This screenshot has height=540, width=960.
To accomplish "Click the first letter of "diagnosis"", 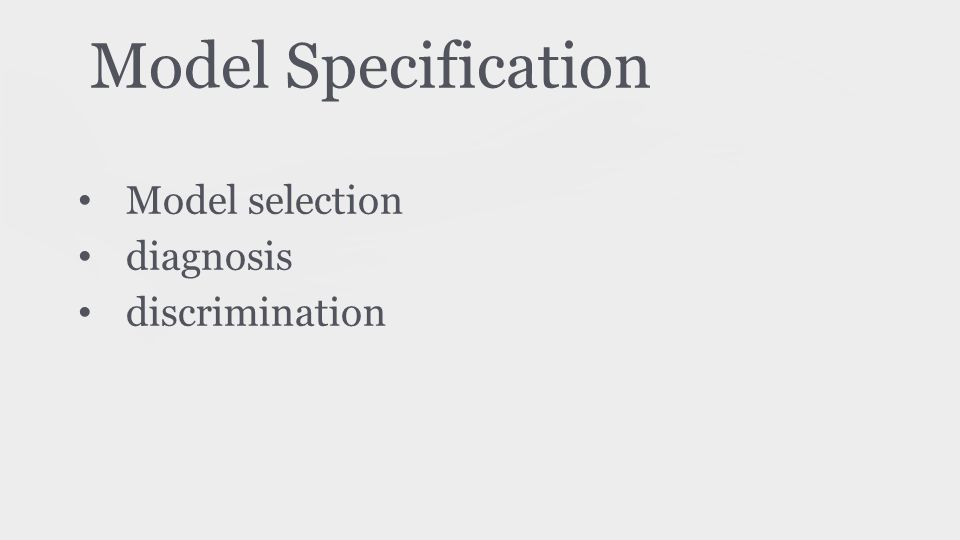I will click(x=136, y=255).
